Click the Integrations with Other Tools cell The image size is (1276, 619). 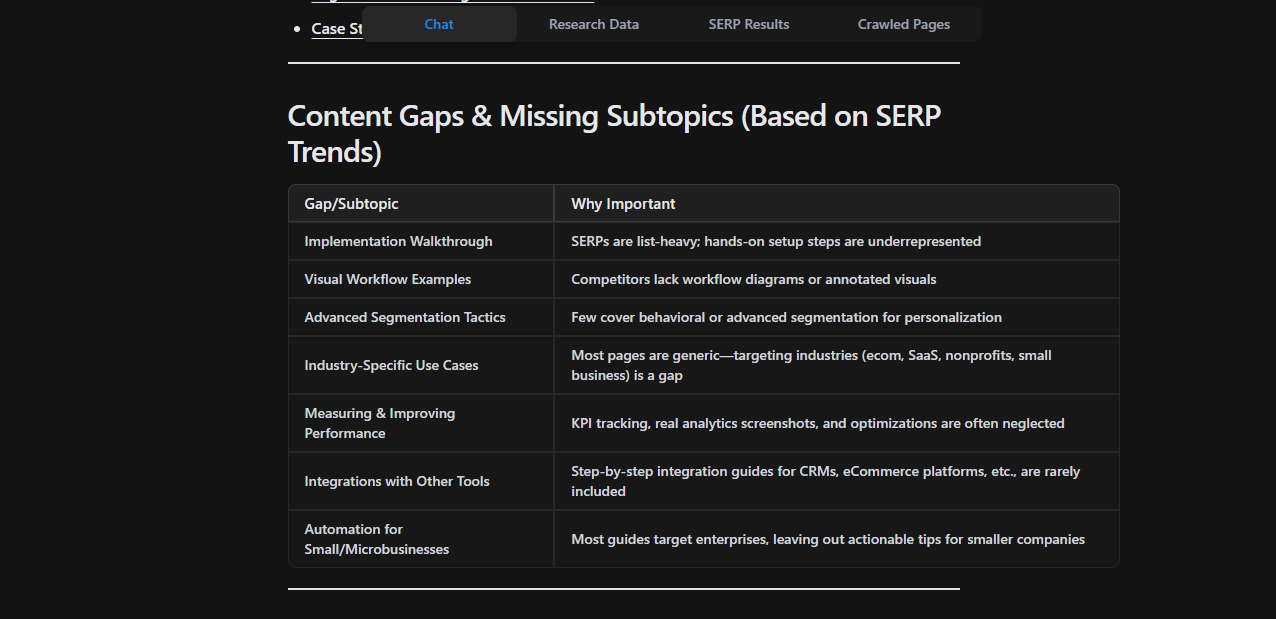(x=396, y=481)
